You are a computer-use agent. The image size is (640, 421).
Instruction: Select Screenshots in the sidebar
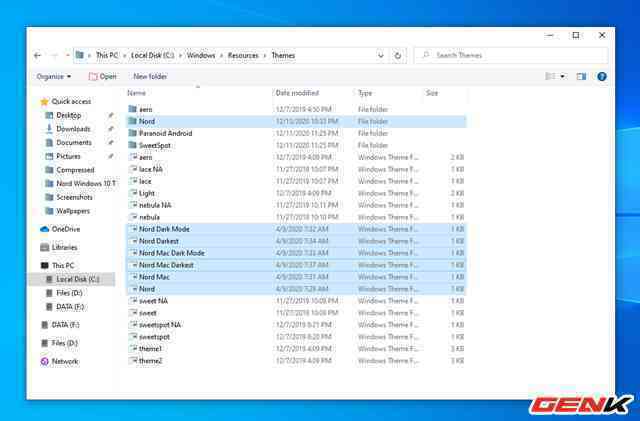[x=69, y=197]
